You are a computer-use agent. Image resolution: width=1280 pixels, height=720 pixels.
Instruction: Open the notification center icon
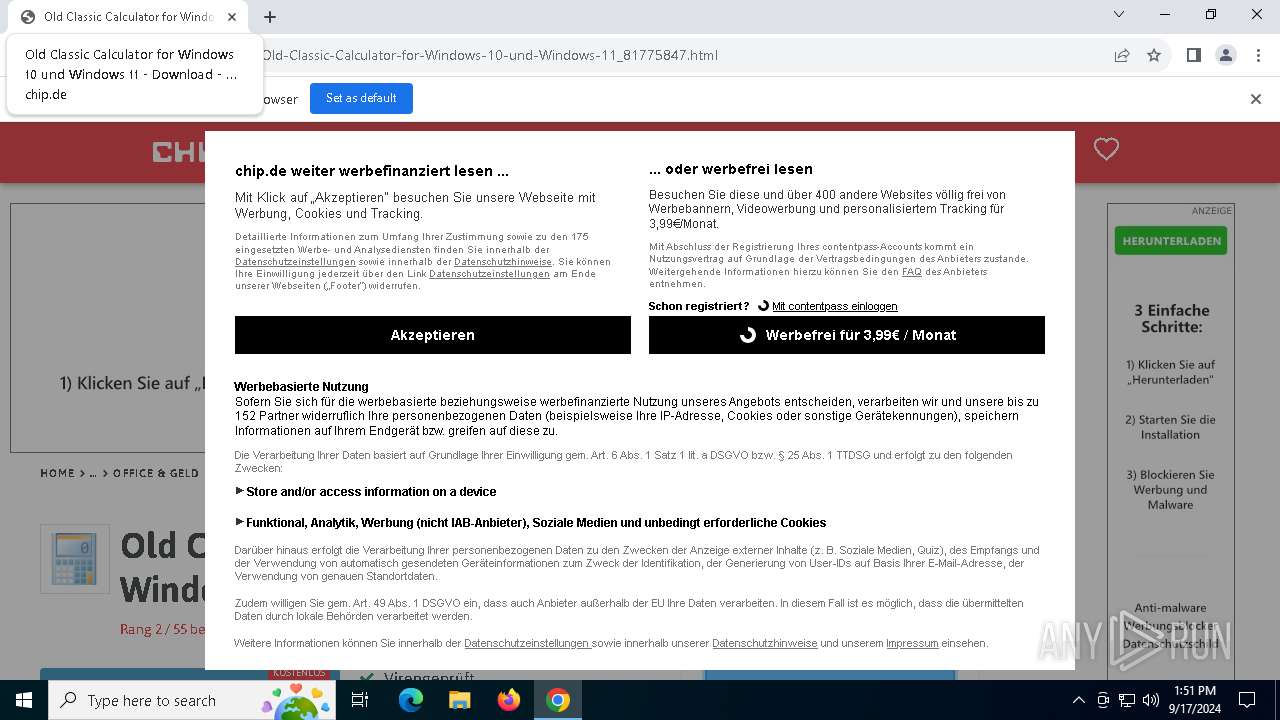coord(1247,700)
